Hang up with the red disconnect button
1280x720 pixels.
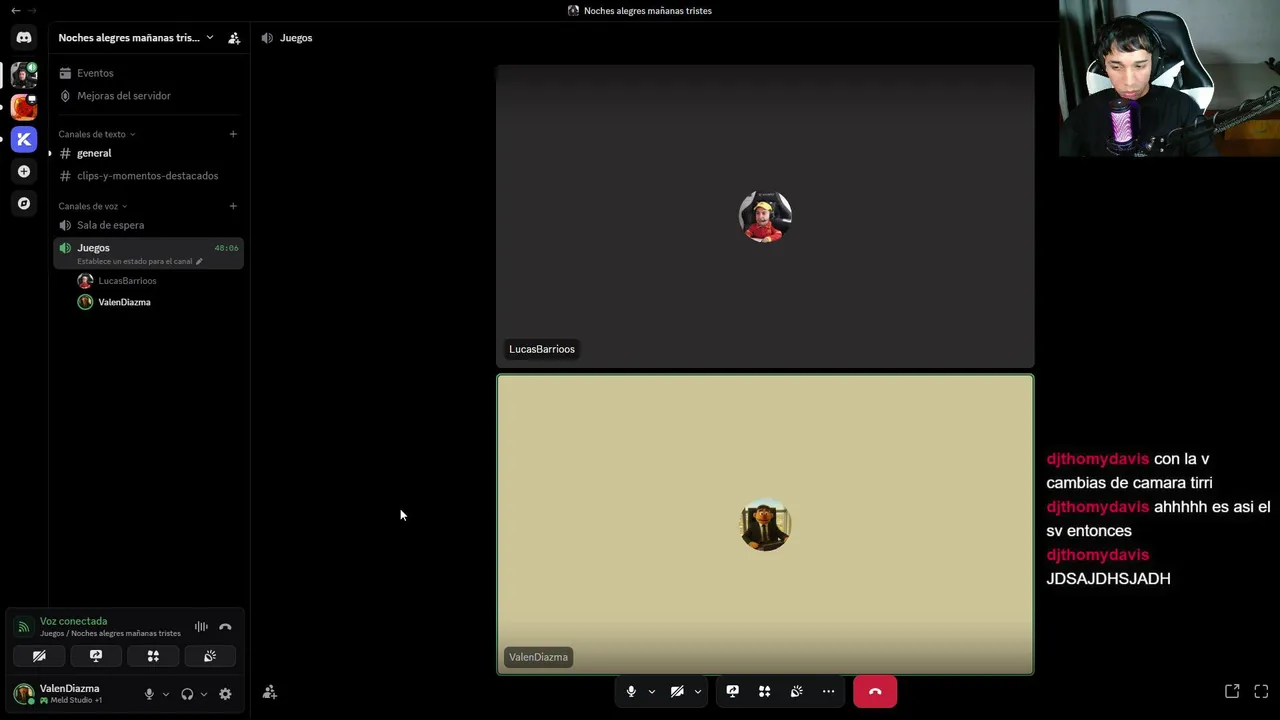(x=875, y=691)
